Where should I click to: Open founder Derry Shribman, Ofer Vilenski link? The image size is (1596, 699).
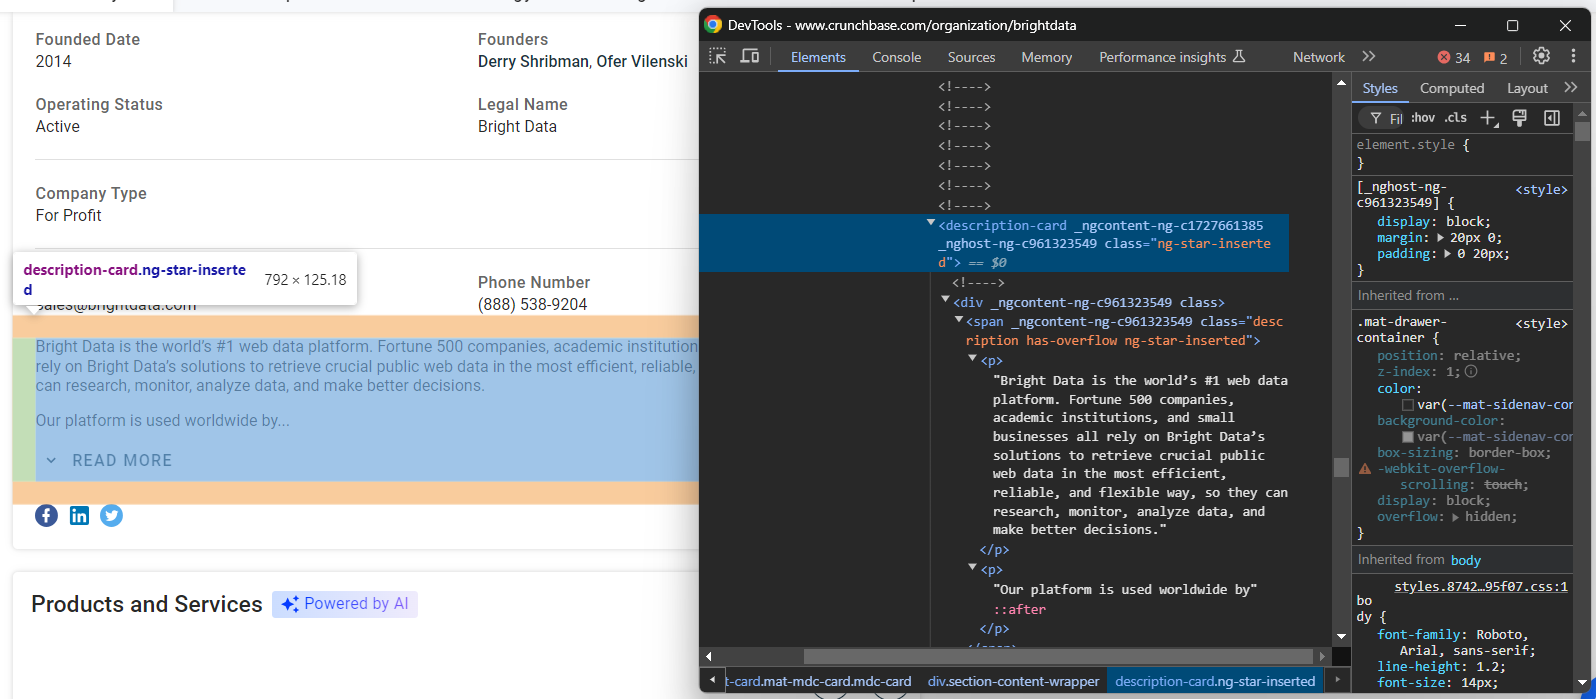coord(582,61)
